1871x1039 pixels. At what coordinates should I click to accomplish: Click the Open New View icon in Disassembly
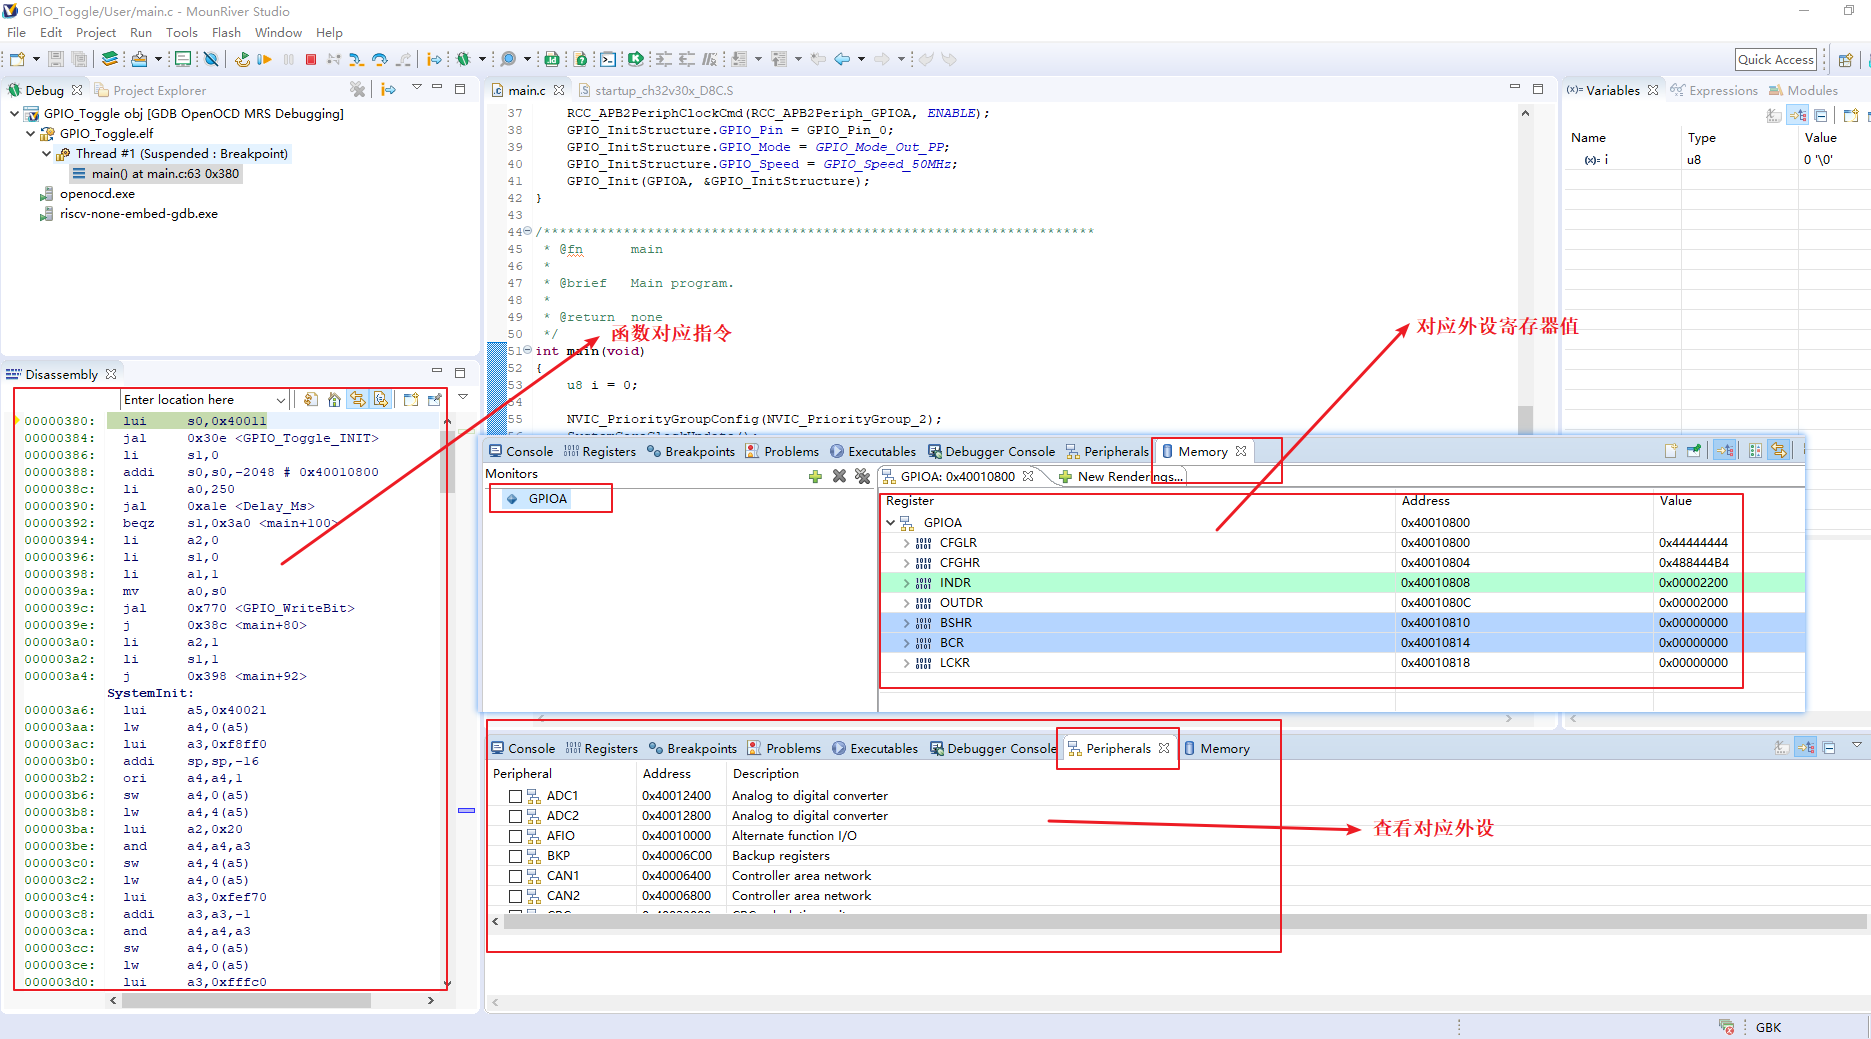[x=411, y=399]
